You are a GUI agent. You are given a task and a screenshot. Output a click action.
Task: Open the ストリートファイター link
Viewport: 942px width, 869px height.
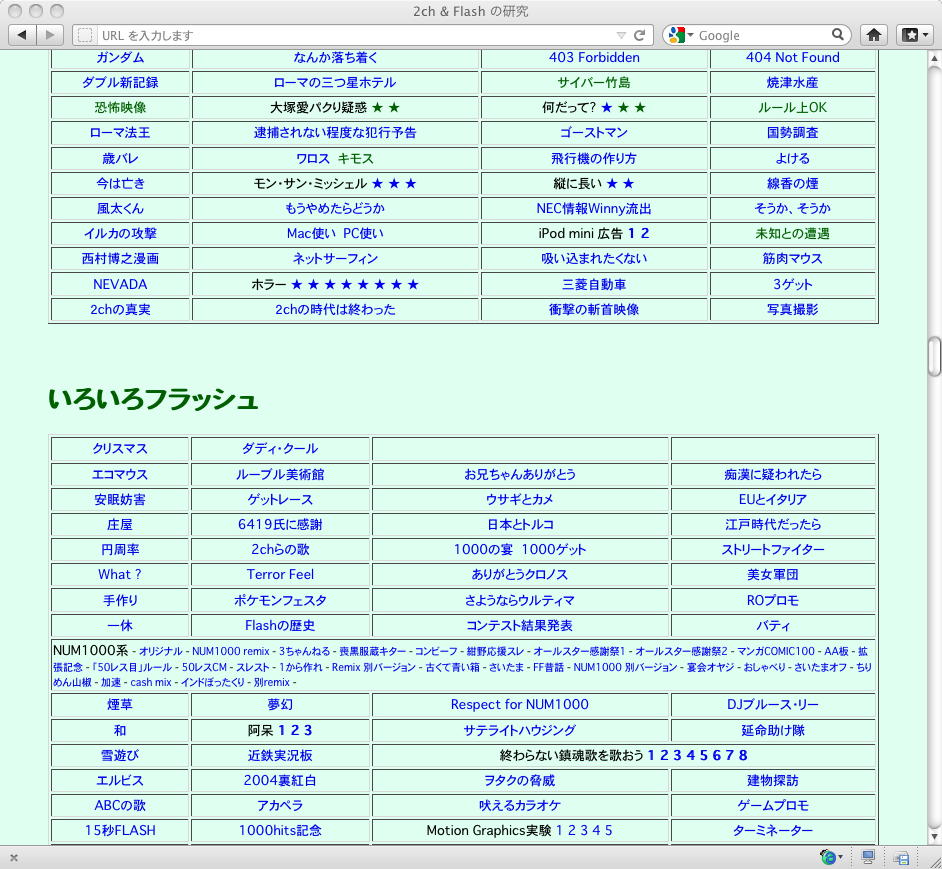(x=773, y=550)
